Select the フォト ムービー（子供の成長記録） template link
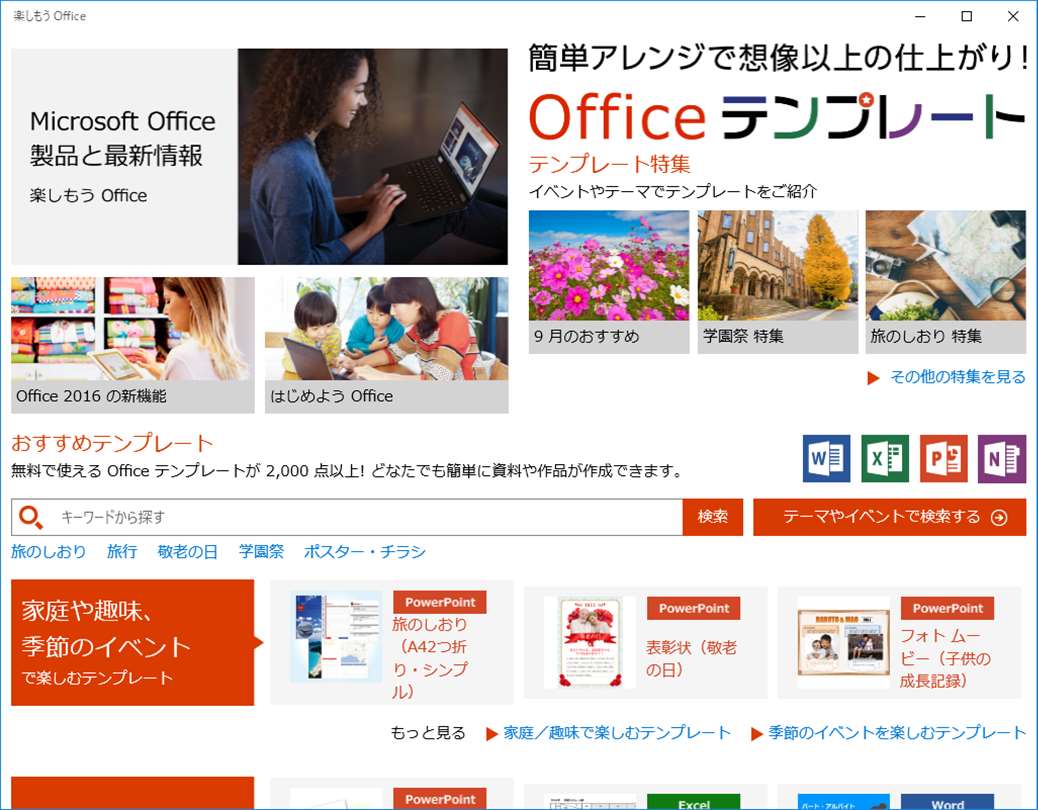This screenshot has width=1038, height=810. [x=945, y=658]
